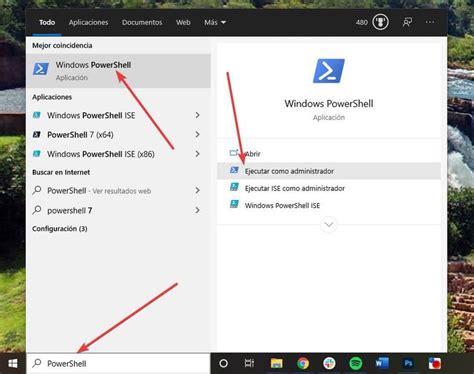Click the Cortana circle icon in taskbar
Viewport: 474px width, 374px height.
pyautogui.click(x=224, y=363)
